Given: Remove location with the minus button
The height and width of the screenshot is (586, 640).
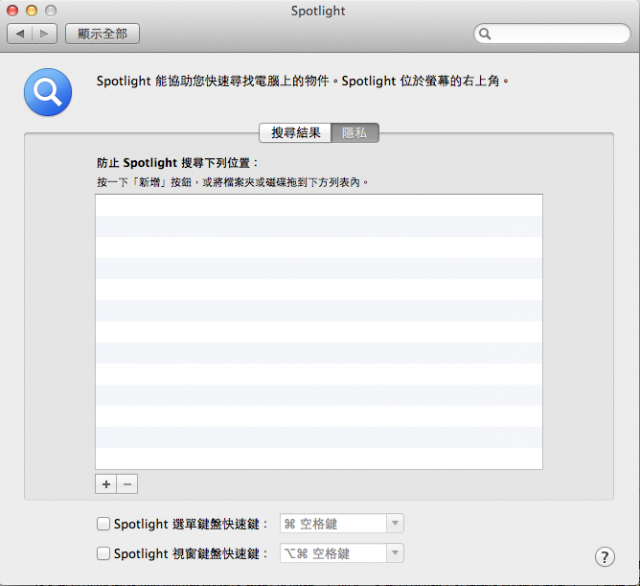Looking at the screenshot, I should pyautogui.click(x=127, y=484).
